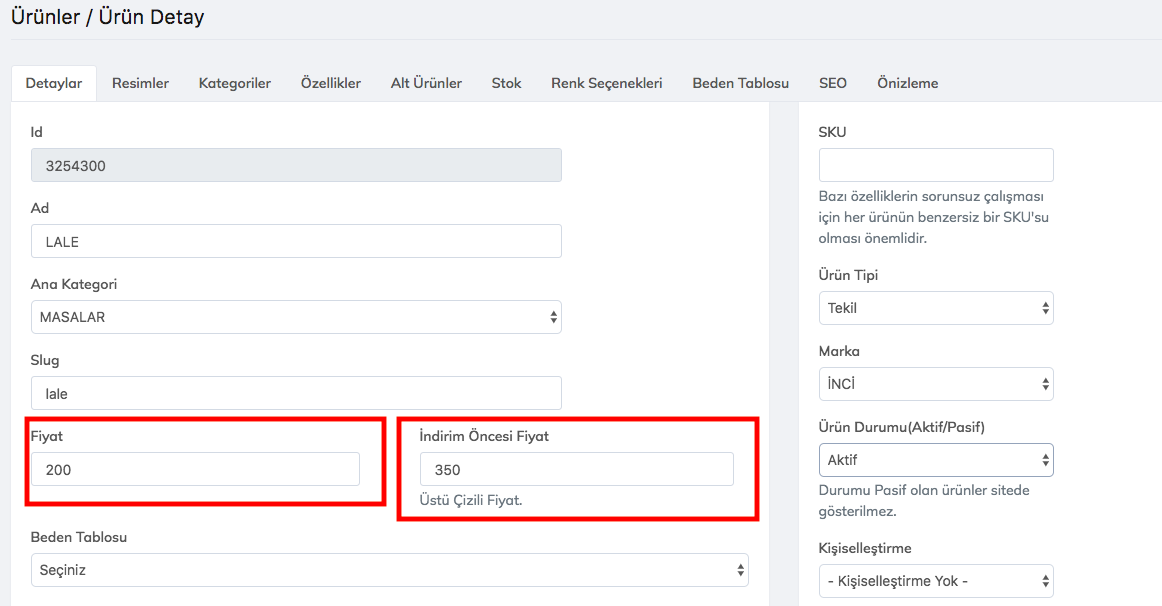Viewport: 1162px width, 606px height.
Task: Open the Alt Ürünler tab
Action: (x=426, y=83)
